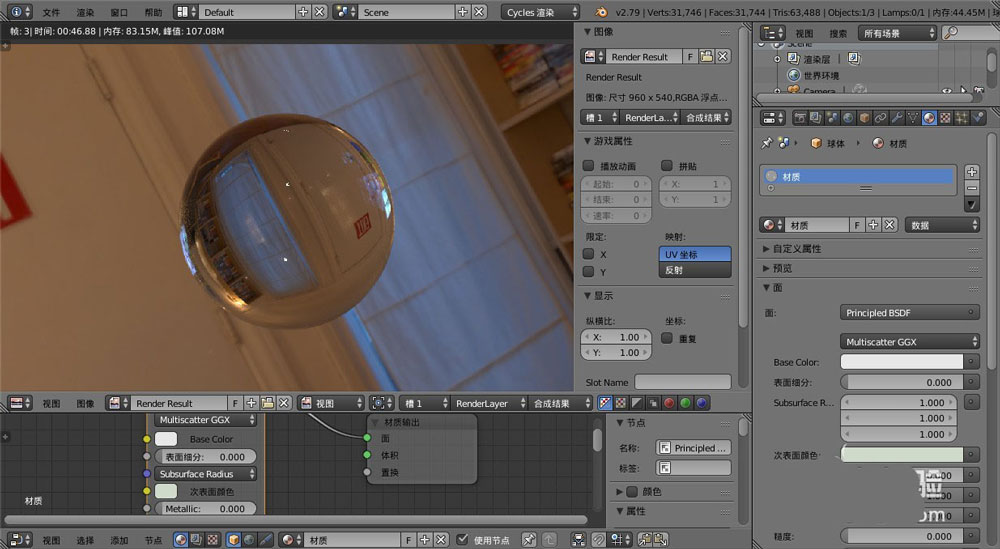1000x549 pixels.
Task: Open the 渲染 menu in top bar
Action: click(85, 12)
